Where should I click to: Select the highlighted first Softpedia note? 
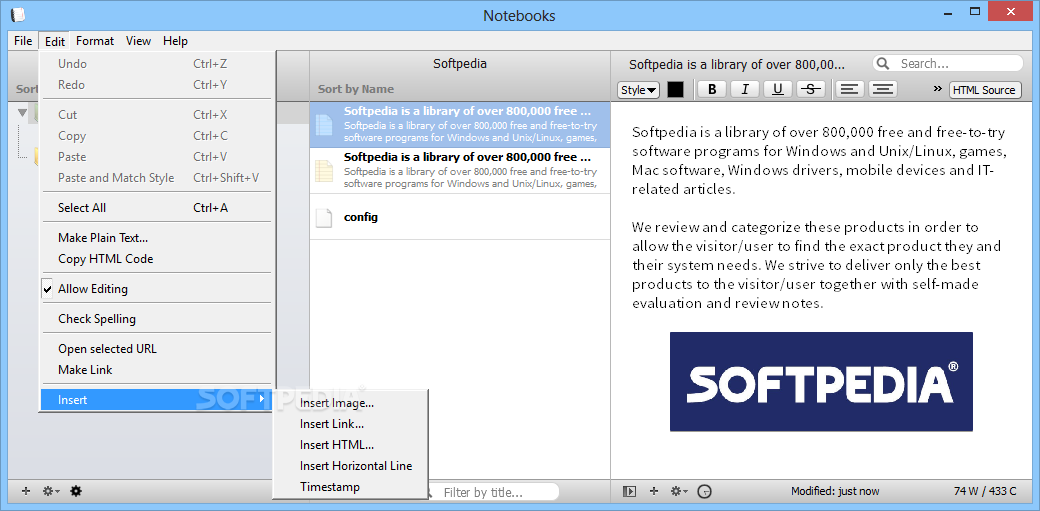[460, 125]
